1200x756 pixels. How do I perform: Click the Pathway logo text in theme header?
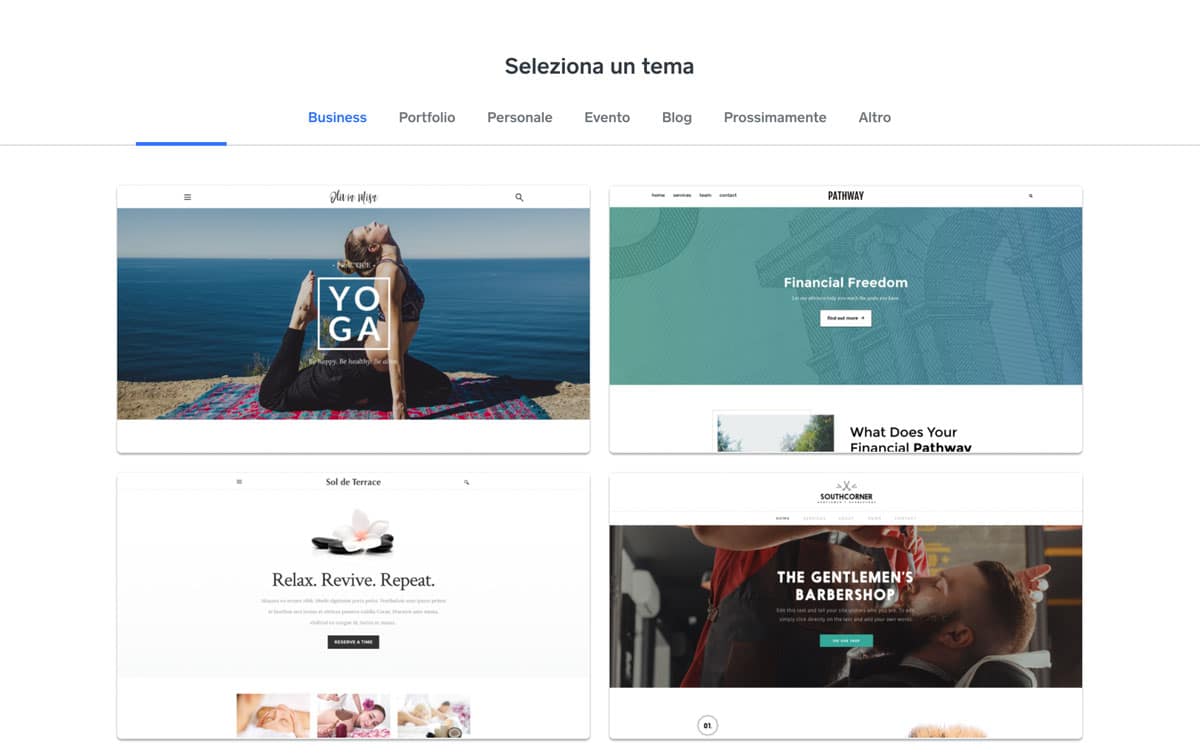click(x=846, y=196)
